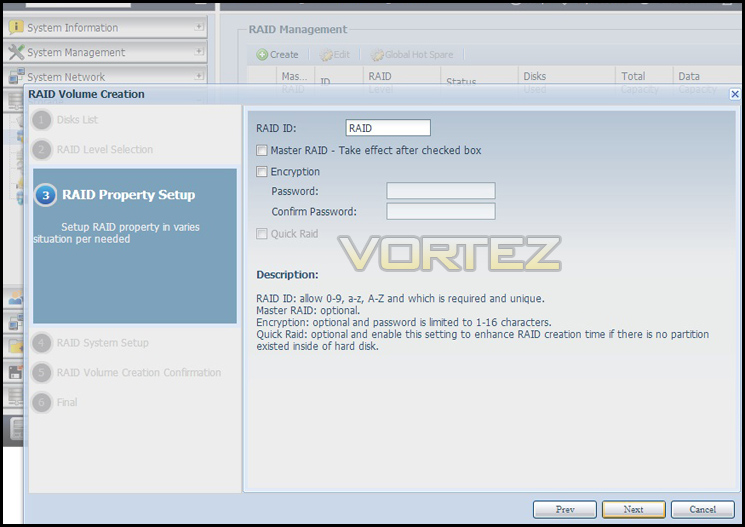Image resolution: width=745 pixels, height=527 pixels.
Task: Click the Prev button
Action: [x=565, y=509]
